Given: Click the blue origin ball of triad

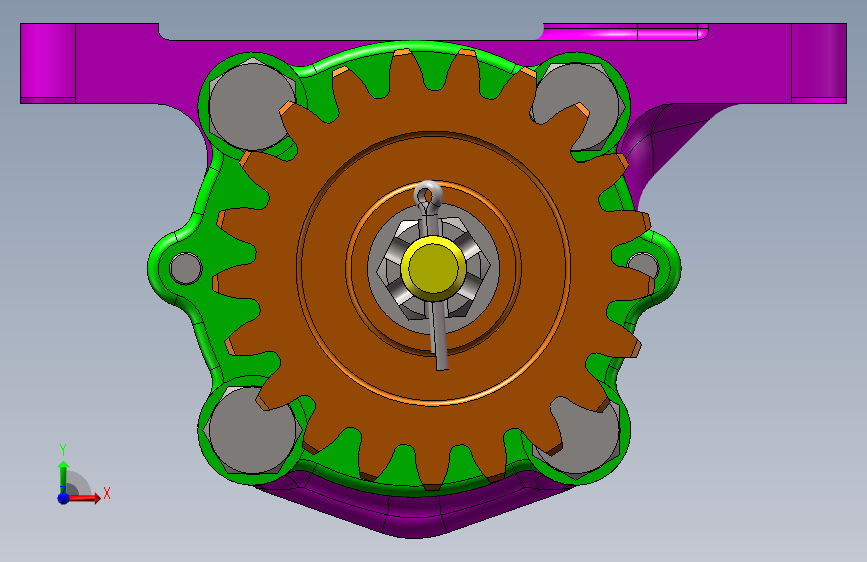Looking at the screenshot, I should [64, 498].
